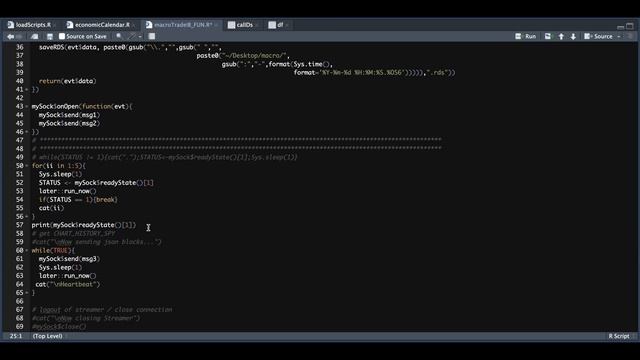This screenshot has height=360, width=640.
Task: Toggle fold arrow at line 46
Action: point(27,132)
